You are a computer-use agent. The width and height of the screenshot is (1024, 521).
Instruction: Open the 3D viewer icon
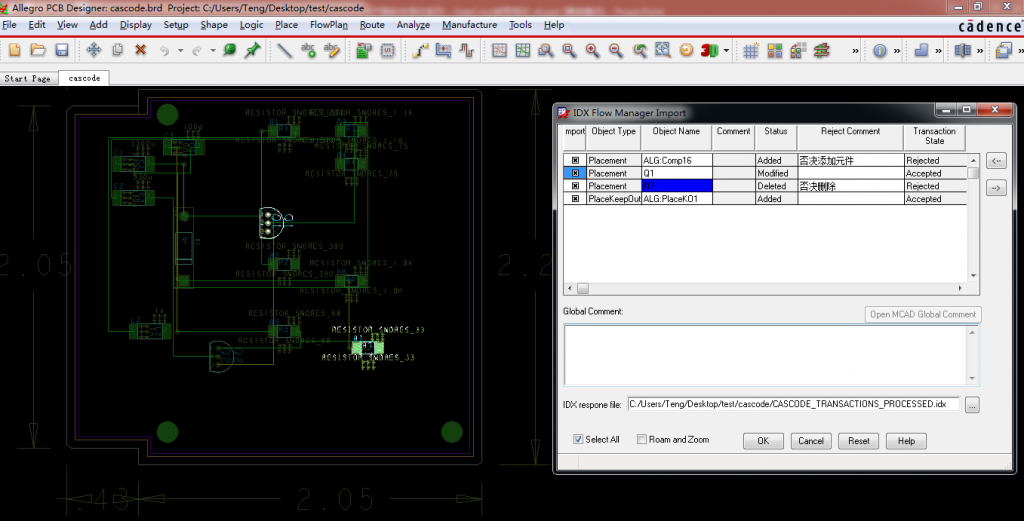(x=709, y=50)
